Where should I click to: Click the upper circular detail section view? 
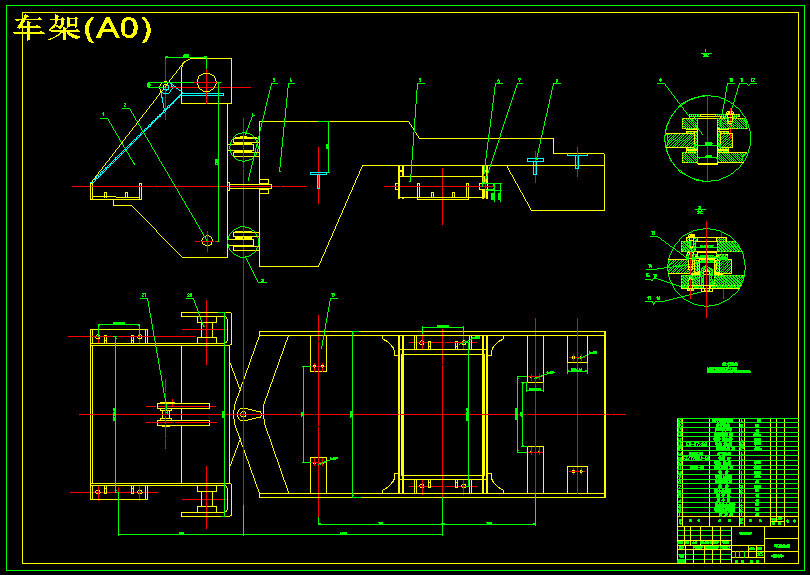pos(707,138)
